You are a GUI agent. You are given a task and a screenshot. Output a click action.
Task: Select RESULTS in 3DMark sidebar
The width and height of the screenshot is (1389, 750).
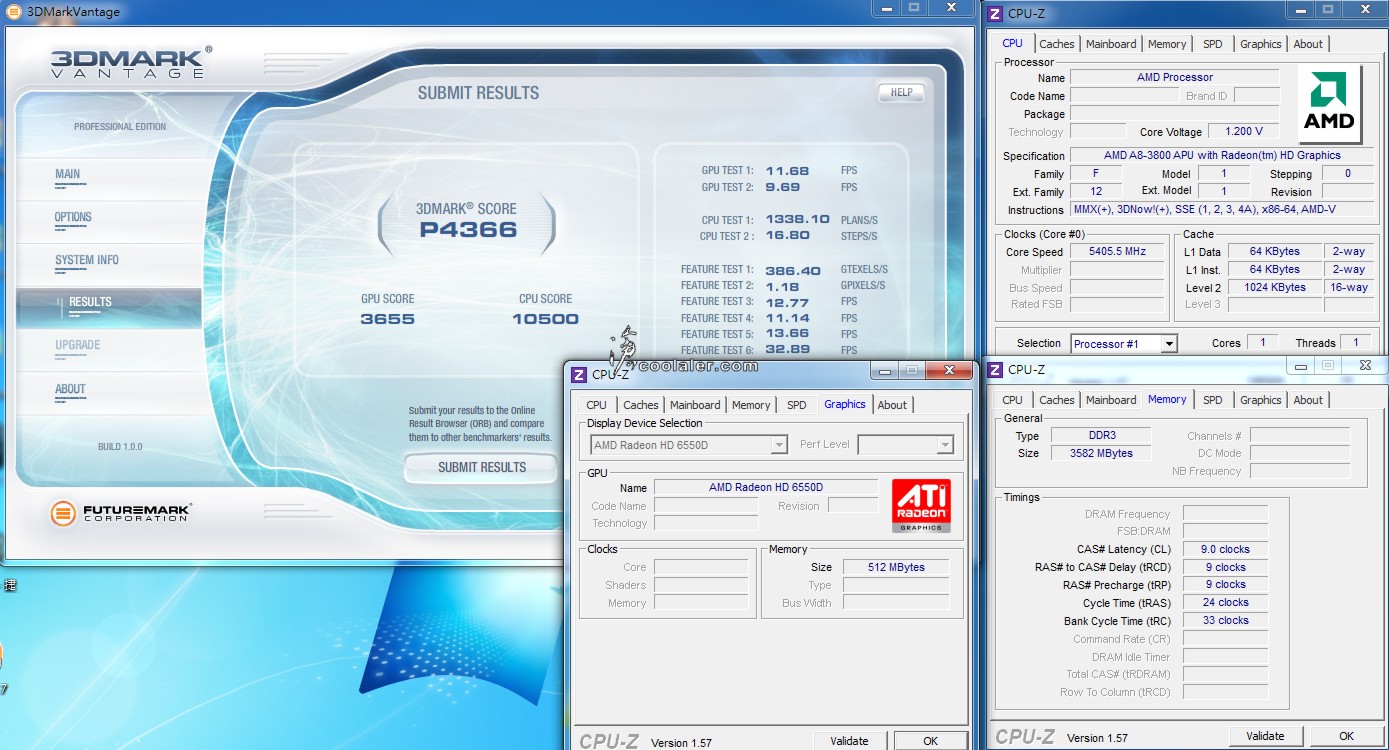click(108, 307)
